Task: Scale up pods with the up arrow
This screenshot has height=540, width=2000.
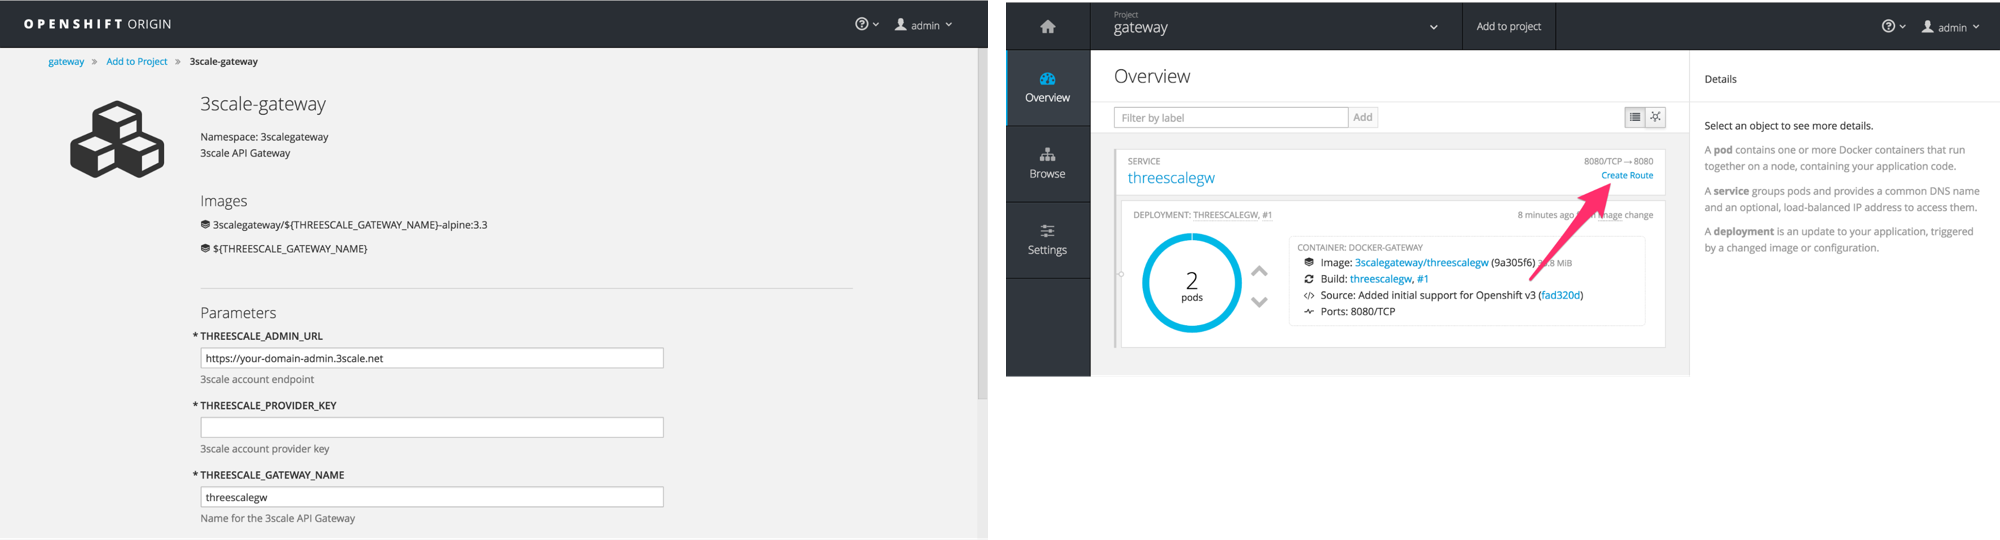Action: pyautogui.click(x=1259, y=271)
